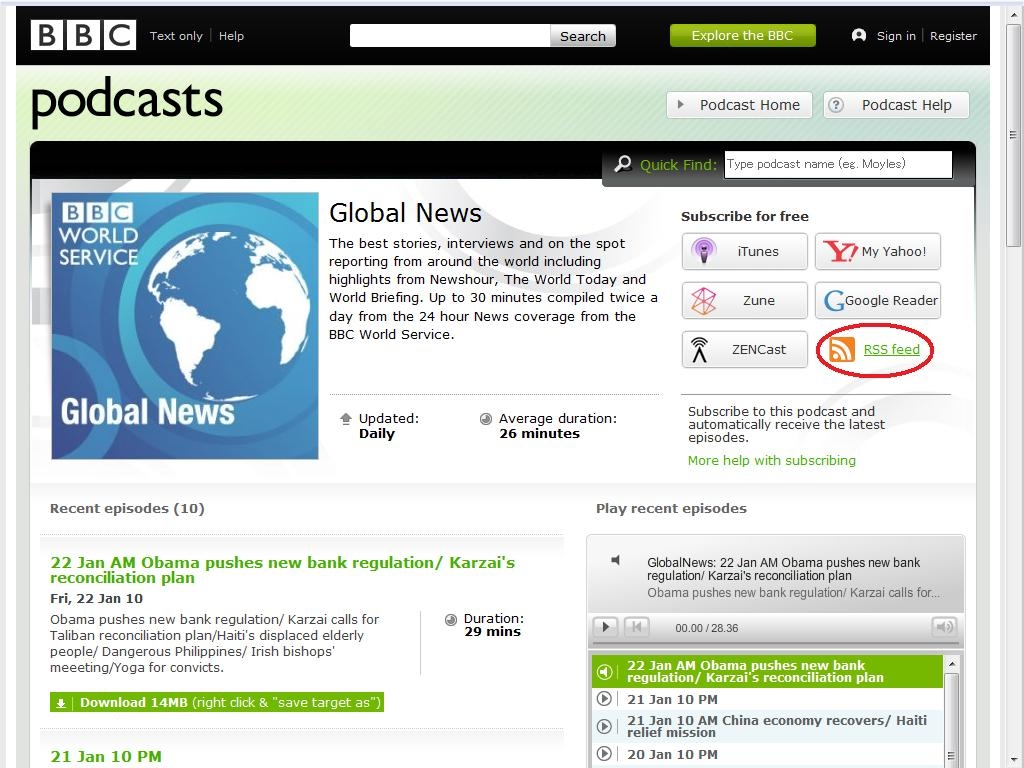Click the orange RSS feed icon
1024x768 pixels.
pyautogui.click(x=841, y=349)
